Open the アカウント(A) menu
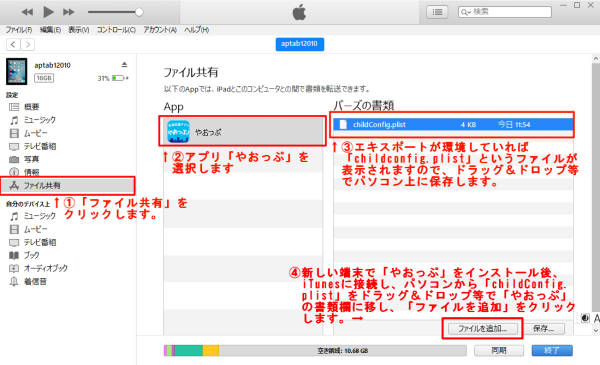 (x=160, y=30)
